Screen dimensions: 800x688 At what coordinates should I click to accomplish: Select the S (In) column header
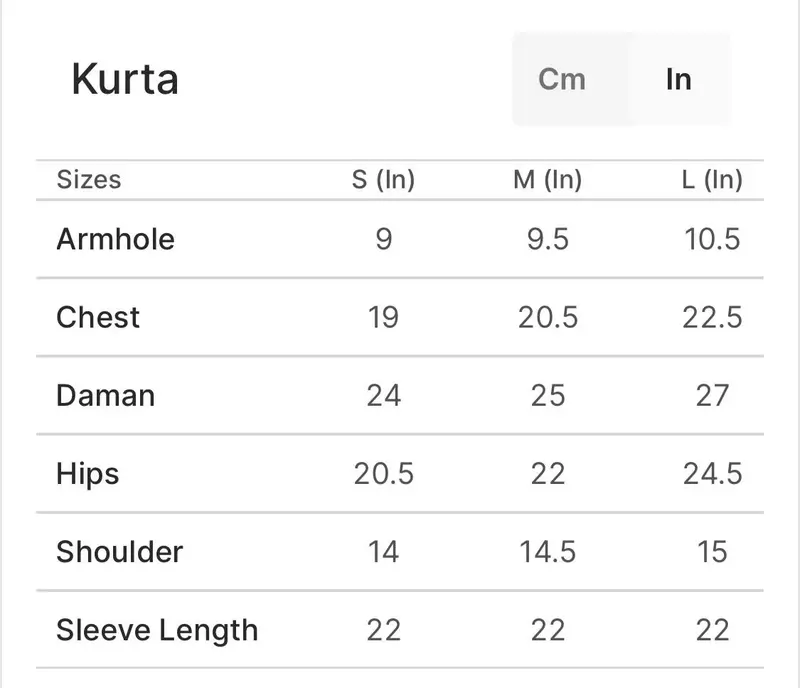click(x=383, y=180)
